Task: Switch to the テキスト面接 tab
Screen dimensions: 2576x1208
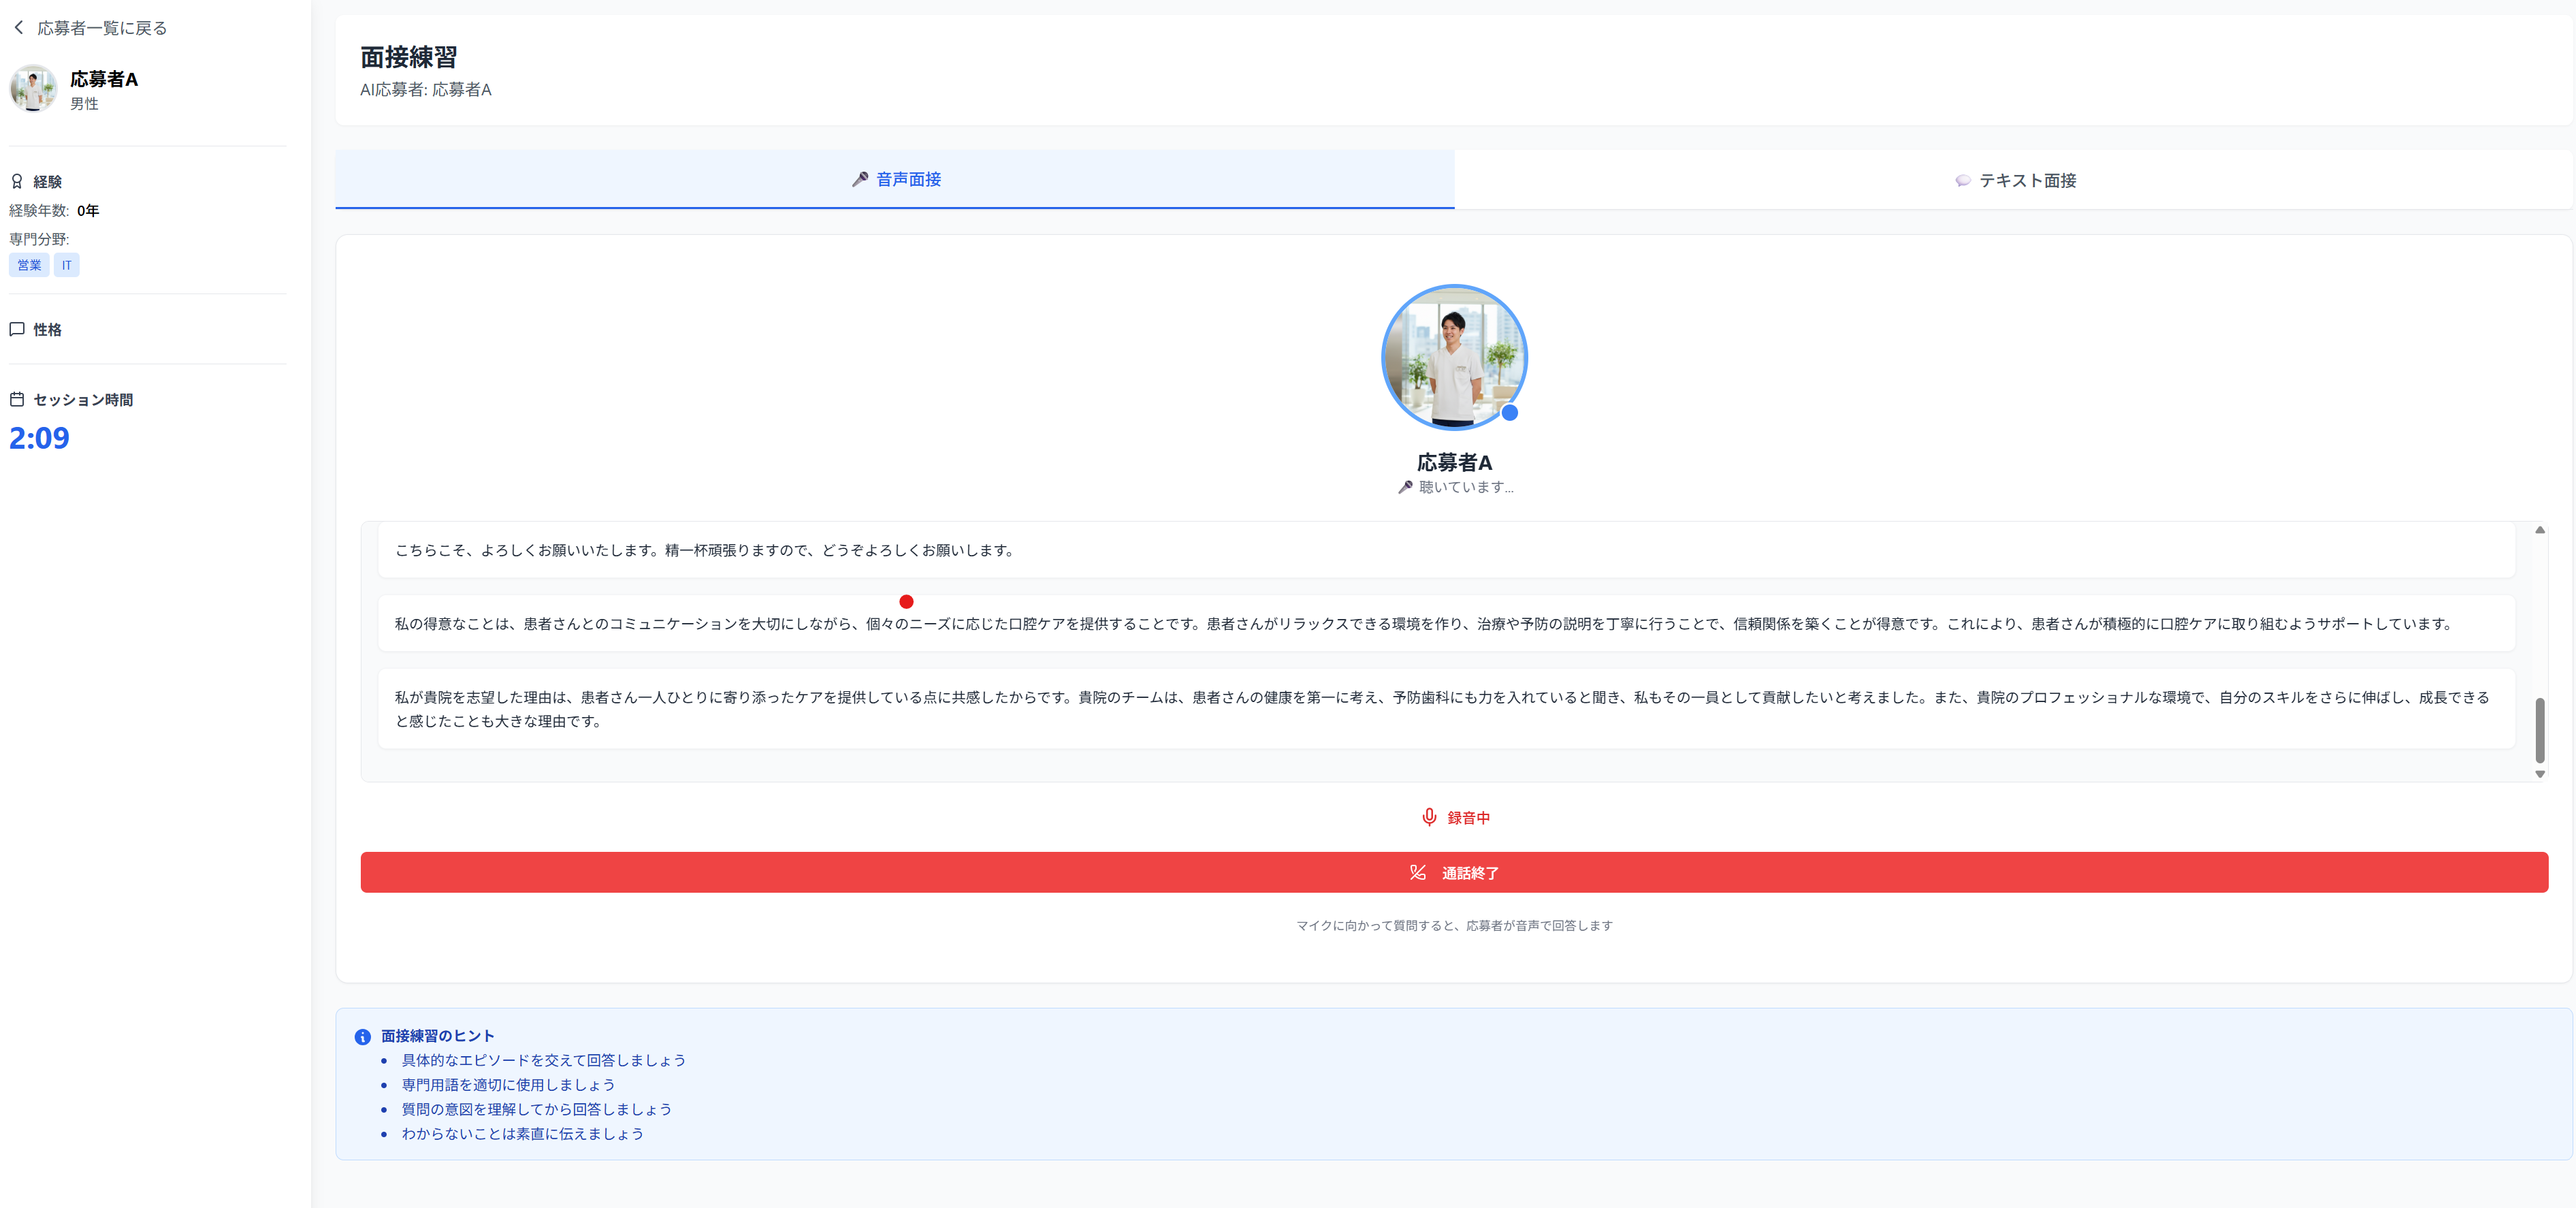Action: click(x=2014, y=181)
